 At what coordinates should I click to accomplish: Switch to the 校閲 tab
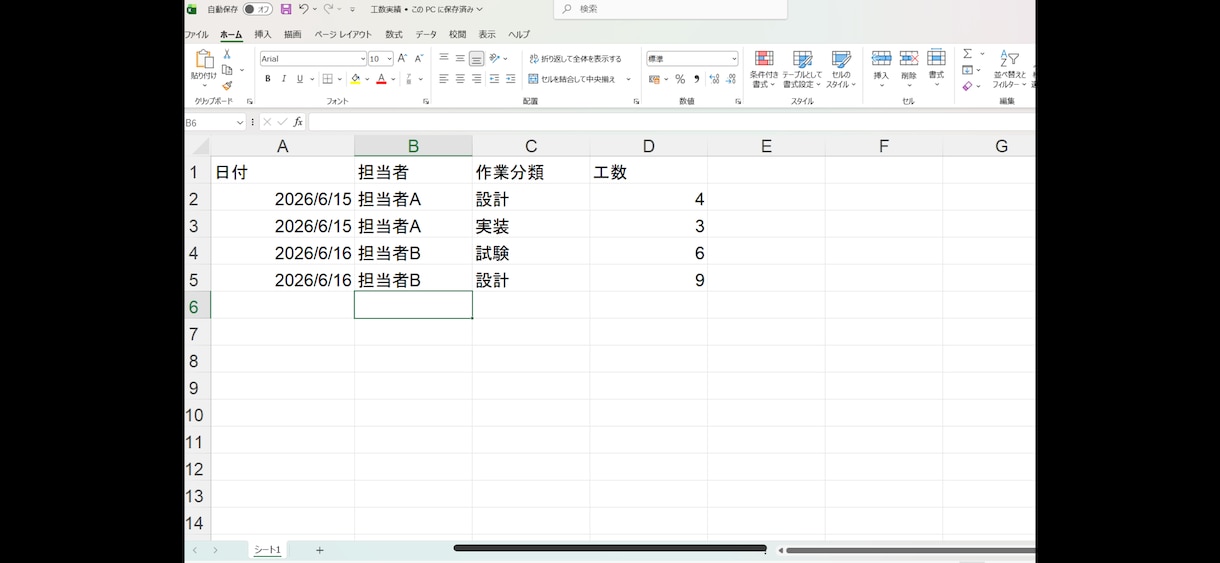(458, 34)
